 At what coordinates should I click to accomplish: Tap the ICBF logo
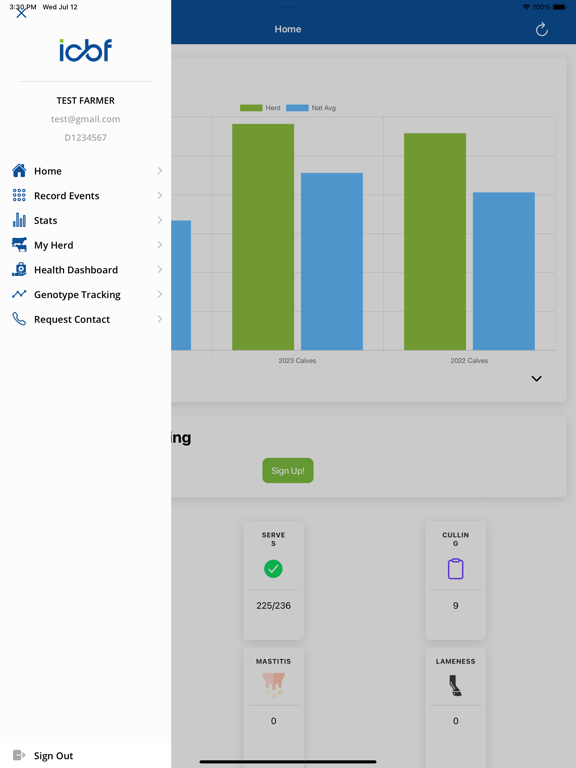[x=86, y=50]
